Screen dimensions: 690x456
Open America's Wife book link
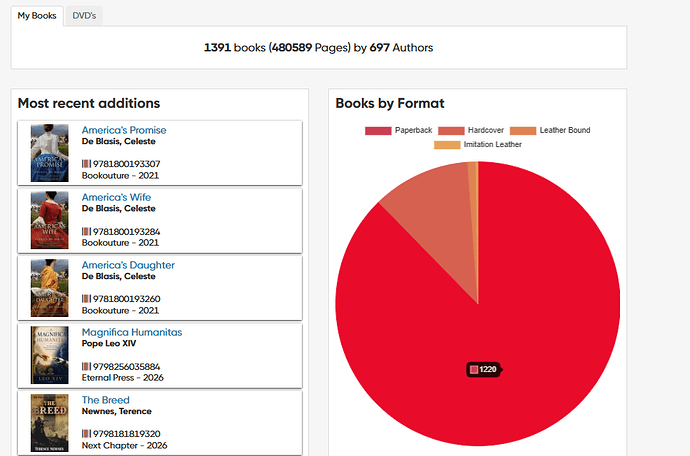click(117, 197)
